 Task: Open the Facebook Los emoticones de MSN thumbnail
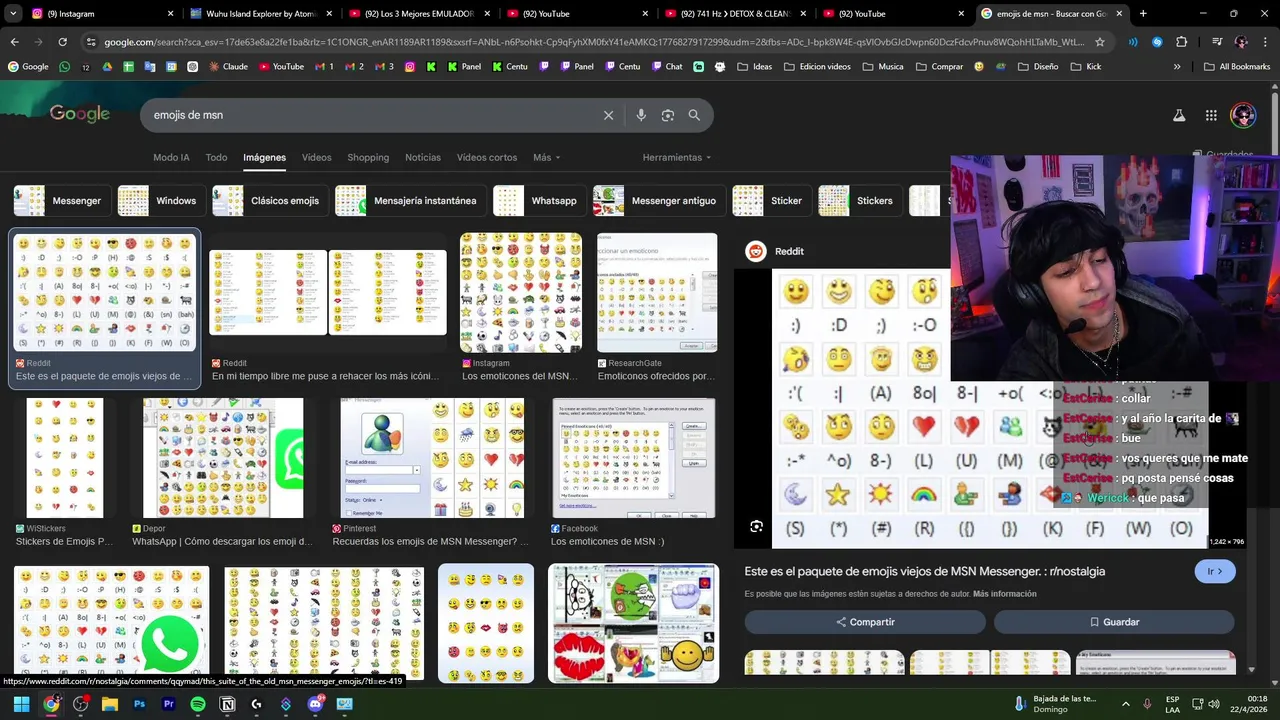[x=634, y=458]
